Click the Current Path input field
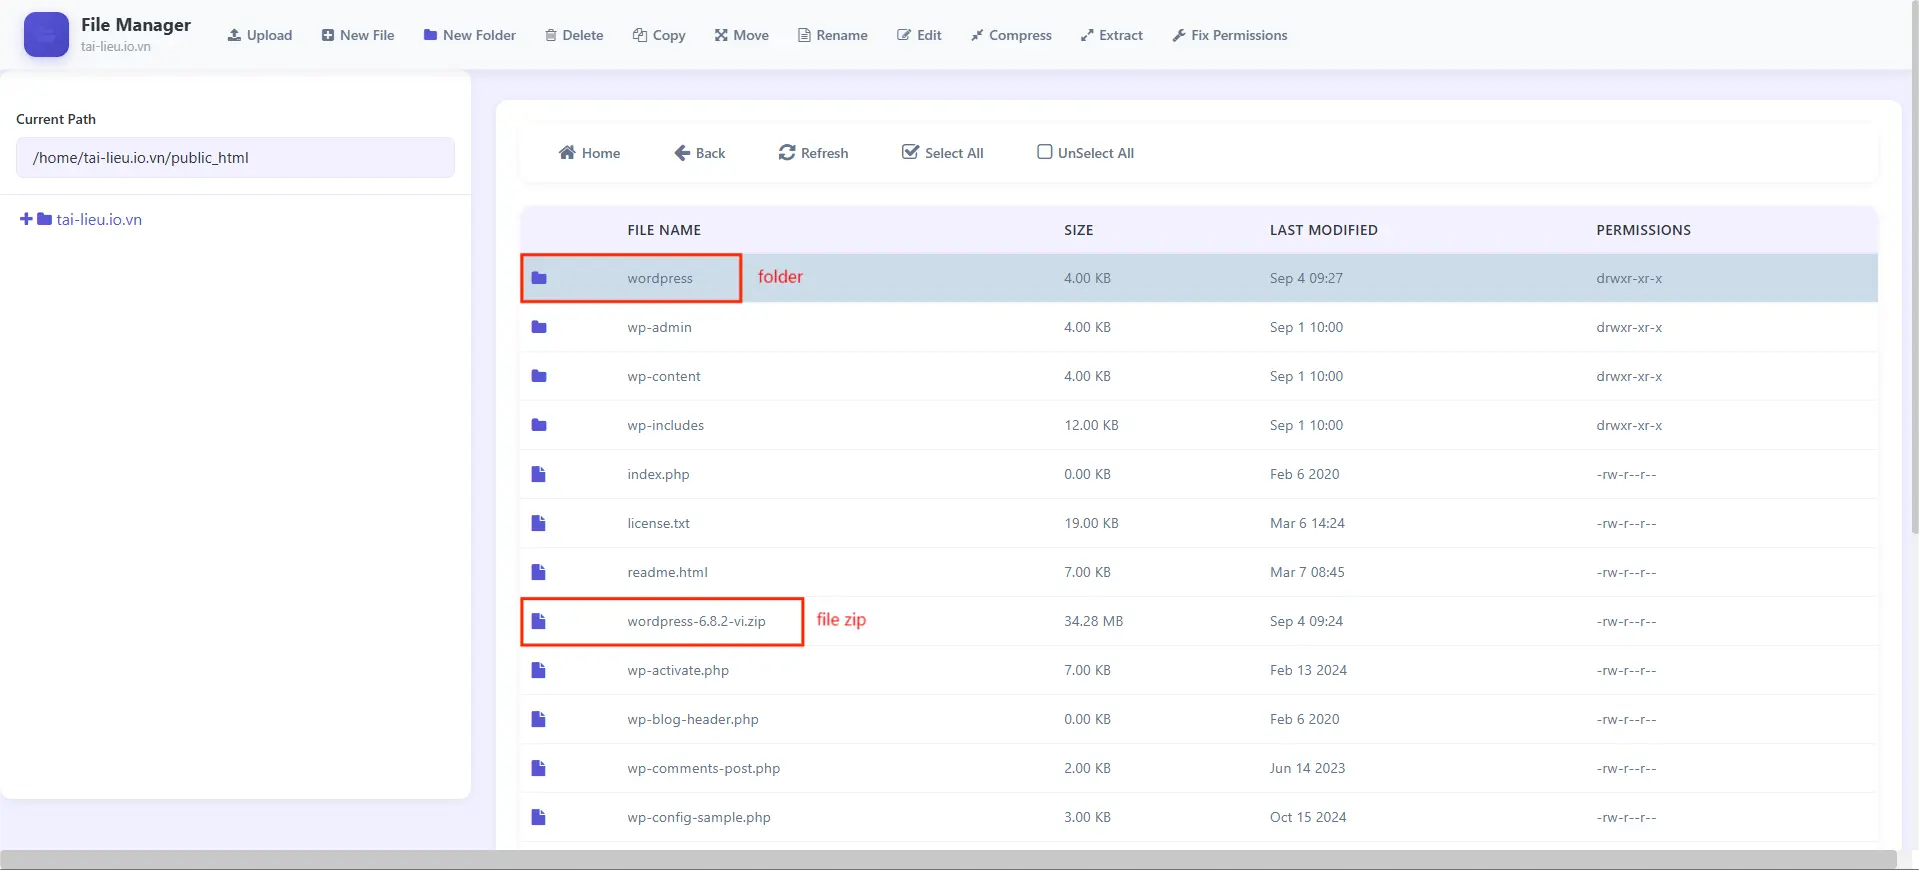Viewport: 1919px width, 870px height. tap(235, 158)
